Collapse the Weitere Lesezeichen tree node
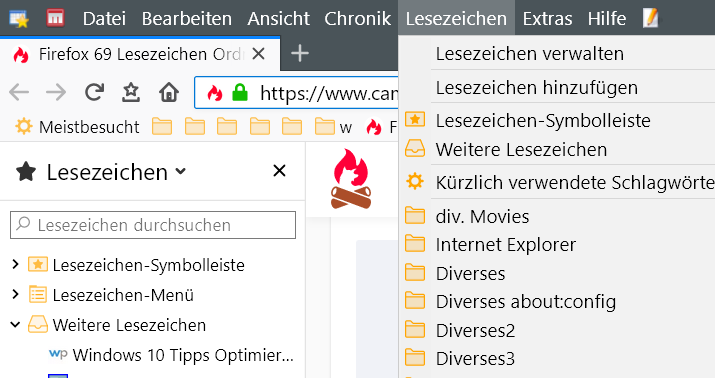715x378 pixels. tap(15, 325)
